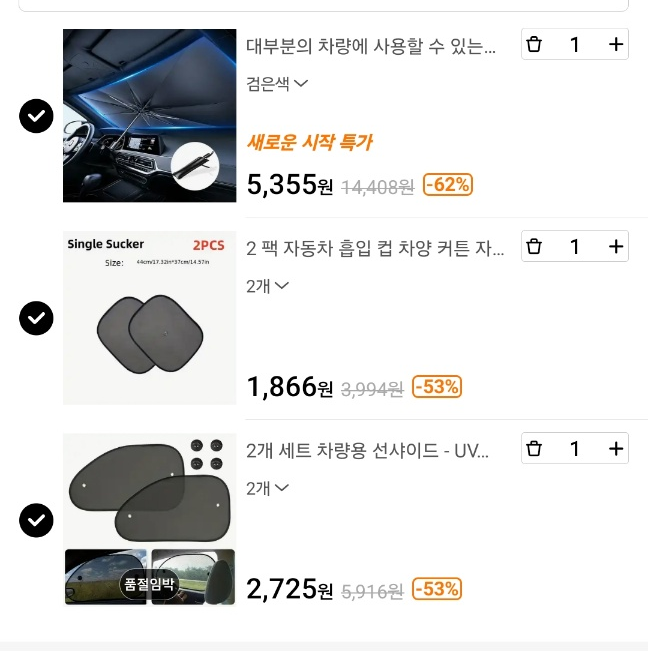Add one more Single Sucker curtain pack
648x651 pixels.
tap(616, 246)
